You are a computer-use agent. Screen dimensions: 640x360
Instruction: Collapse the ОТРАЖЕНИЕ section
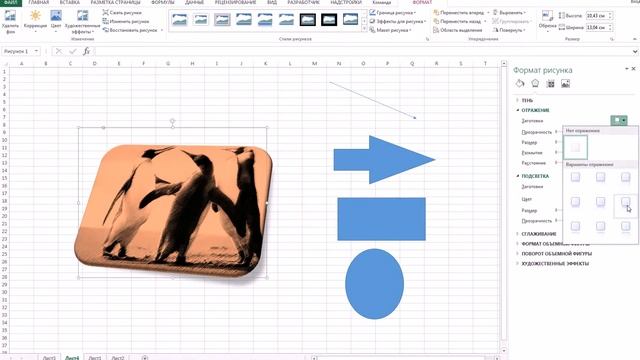pyautogui.click(x=535, y=110)
